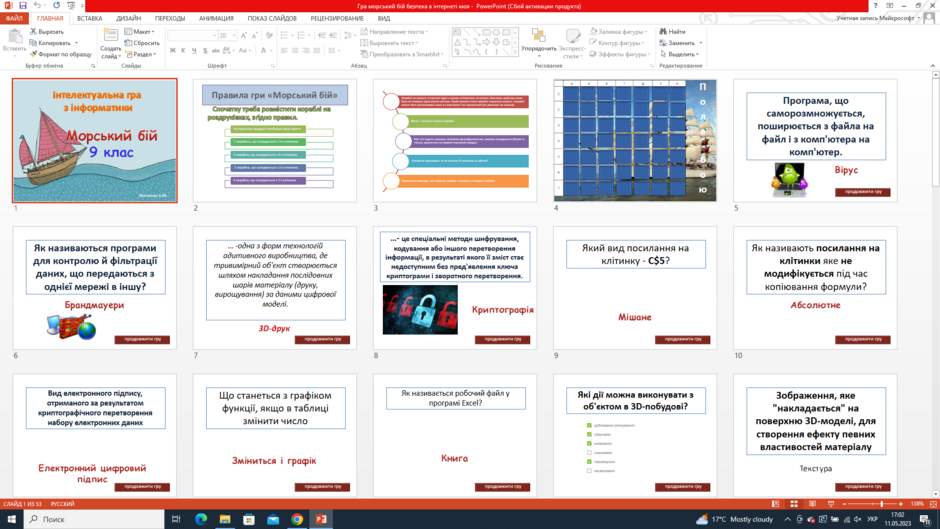This screenshot has width=940, height=529.
Task: Open the font size 20 dropdown
Action: pos(234,35)
